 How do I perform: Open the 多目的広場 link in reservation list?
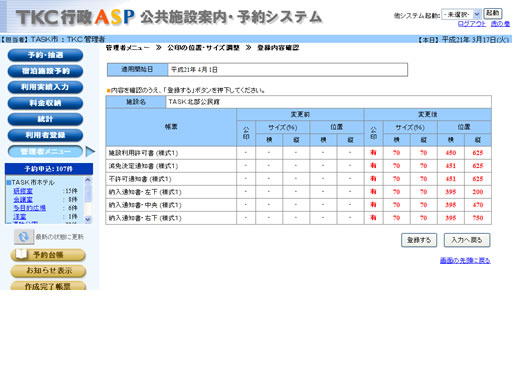coord(29,208)
